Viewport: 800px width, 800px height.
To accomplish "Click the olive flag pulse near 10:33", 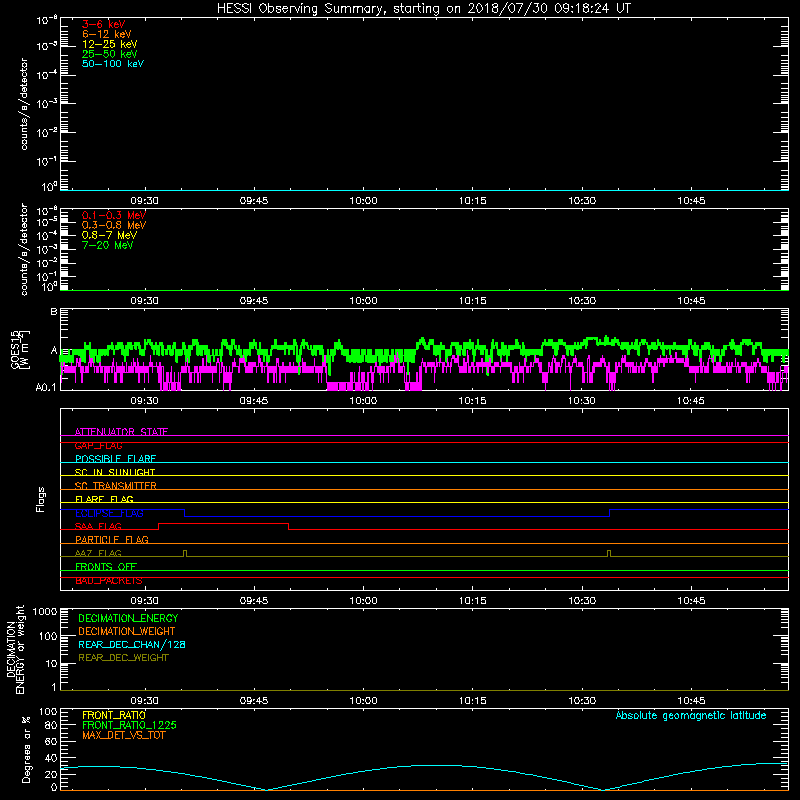I will [609, 554].
